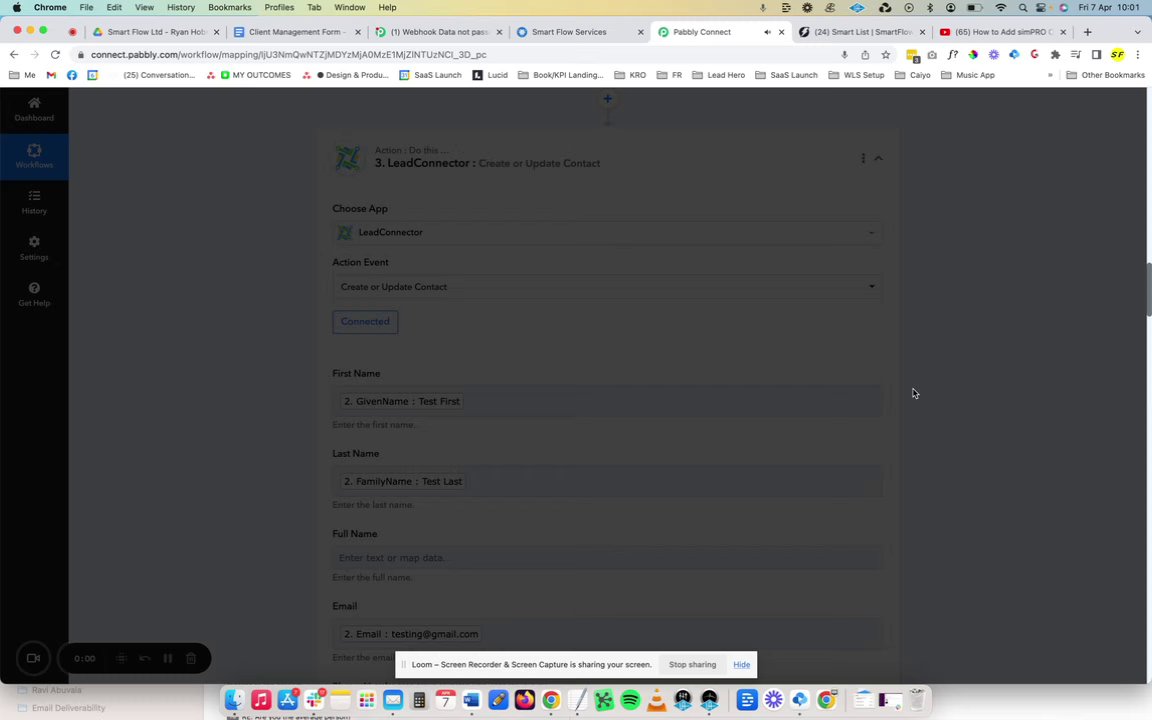The width and height of the screenshot is (1152, 720).
Task: Click the address bar URL
Action: [289, 54]
